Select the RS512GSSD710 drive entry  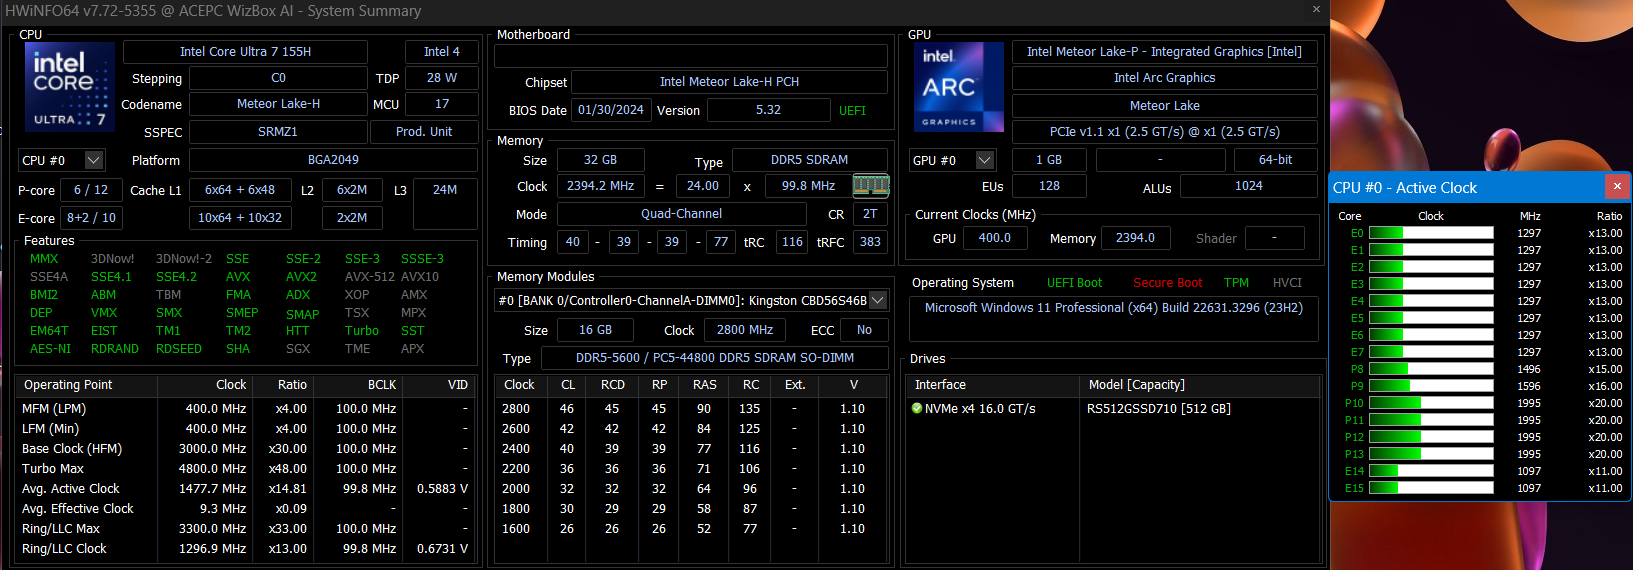(x=1158, y=409)
